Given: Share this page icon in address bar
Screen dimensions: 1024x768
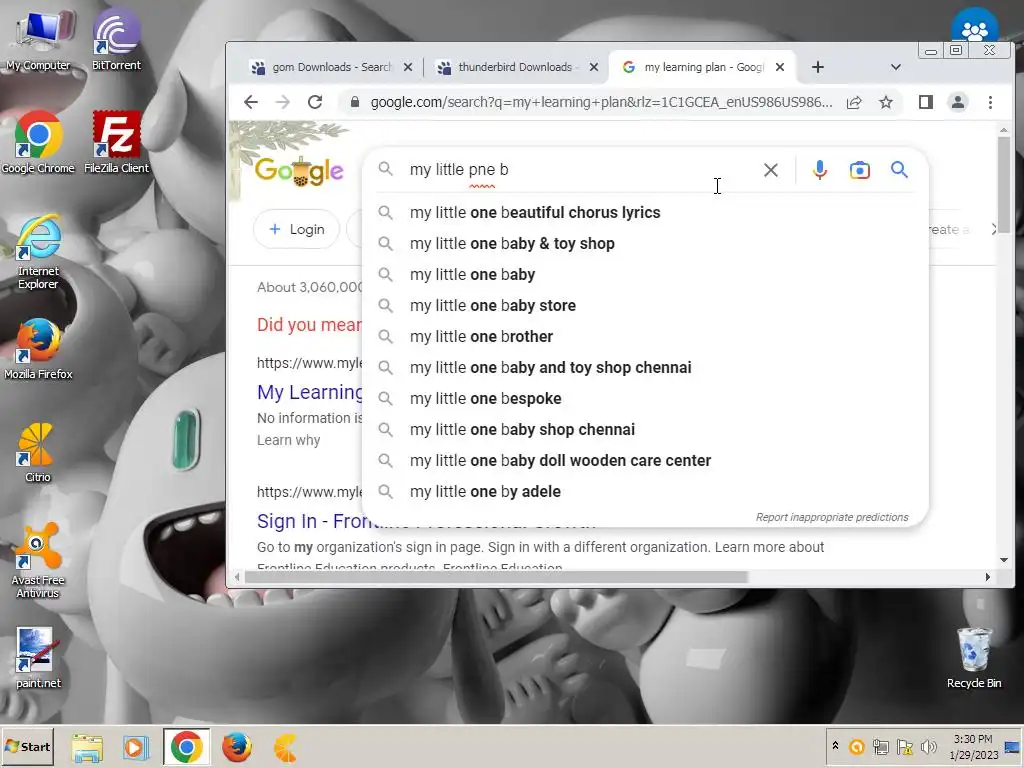Looking at the screenshot, I should [854, 102].
